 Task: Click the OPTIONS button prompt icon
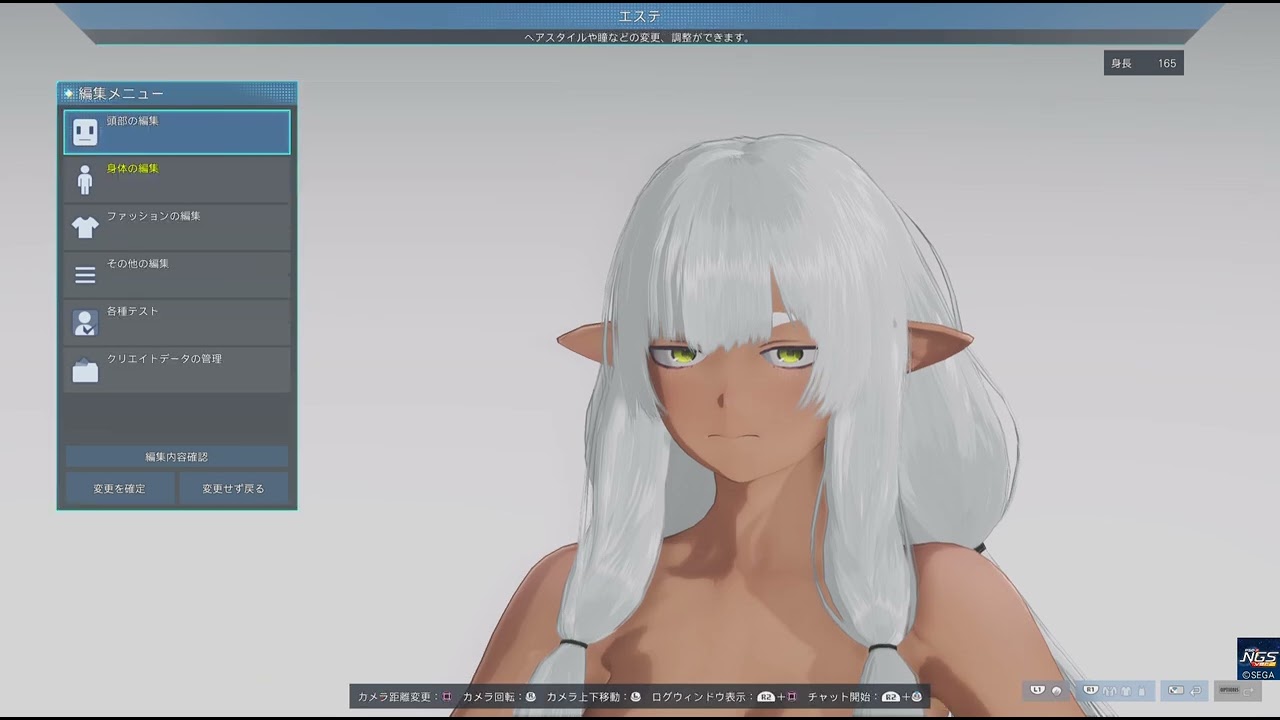click(1229, 690)
